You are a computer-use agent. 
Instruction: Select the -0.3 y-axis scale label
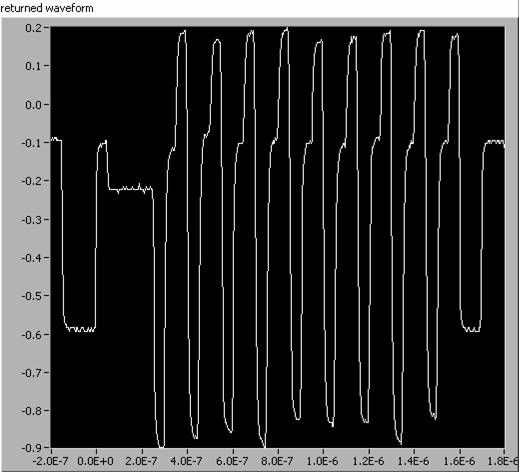(32, 220)
